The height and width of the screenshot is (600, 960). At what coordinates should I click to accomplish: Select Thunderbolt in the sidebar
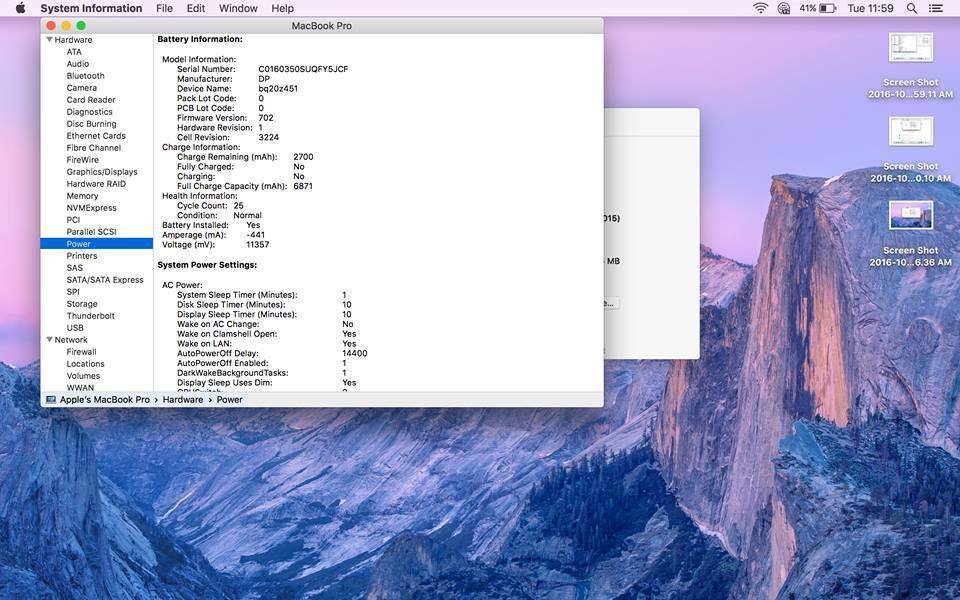coord(91,316)
